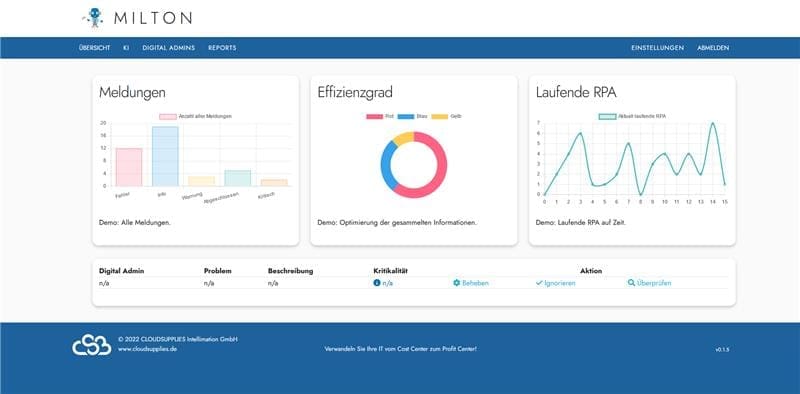
Task: Click the orange Kritisch bar
Action: point(274,183)
